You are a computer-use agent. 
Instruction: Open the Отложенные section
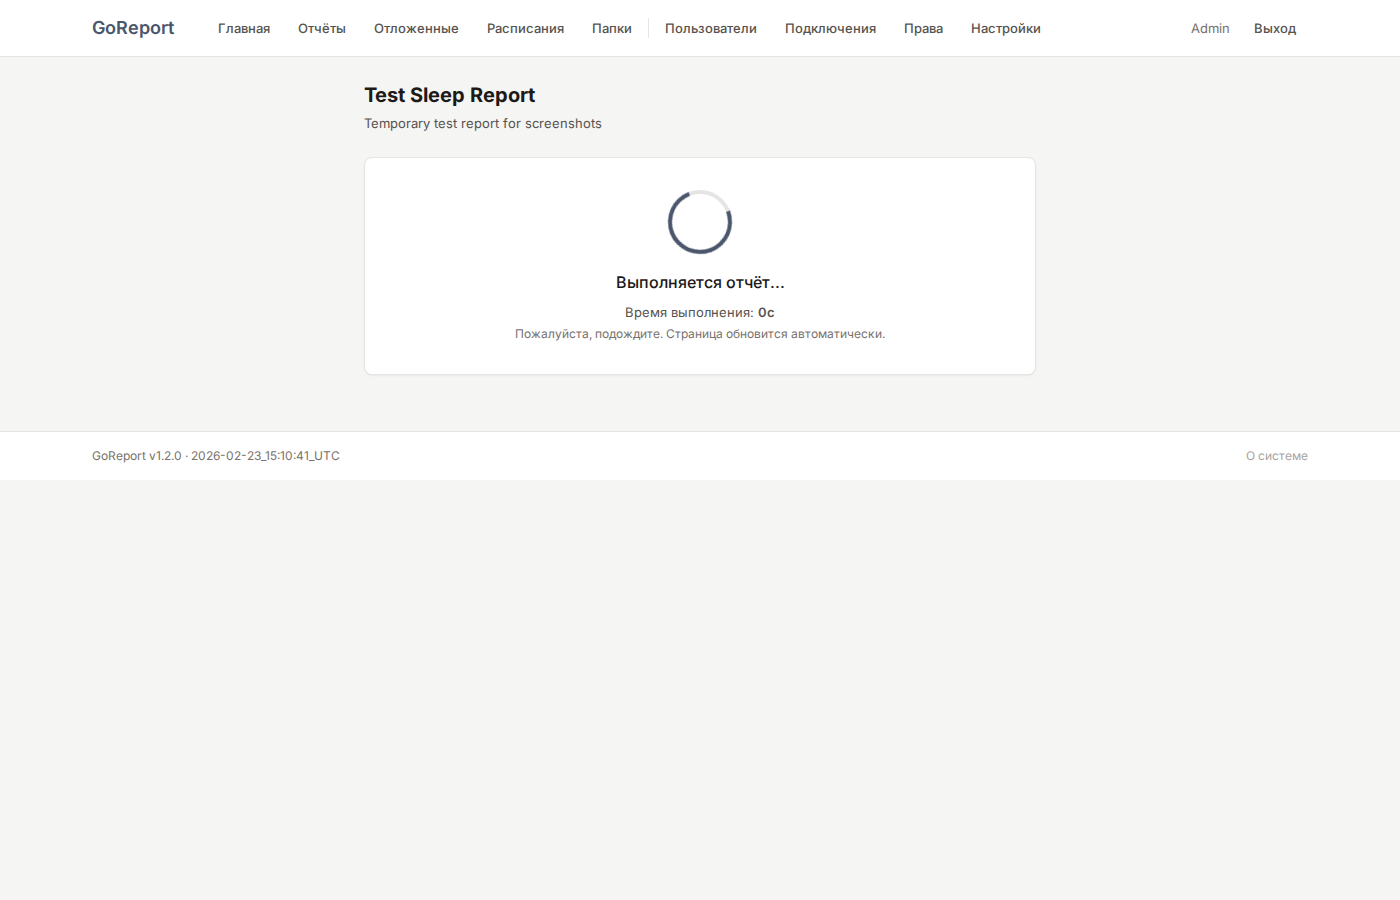point(416,28)
